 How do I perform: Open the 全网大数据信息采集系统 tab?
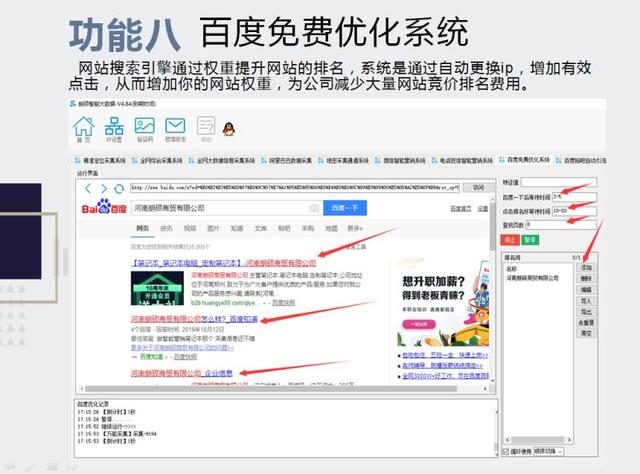click(x=222, y=160)
